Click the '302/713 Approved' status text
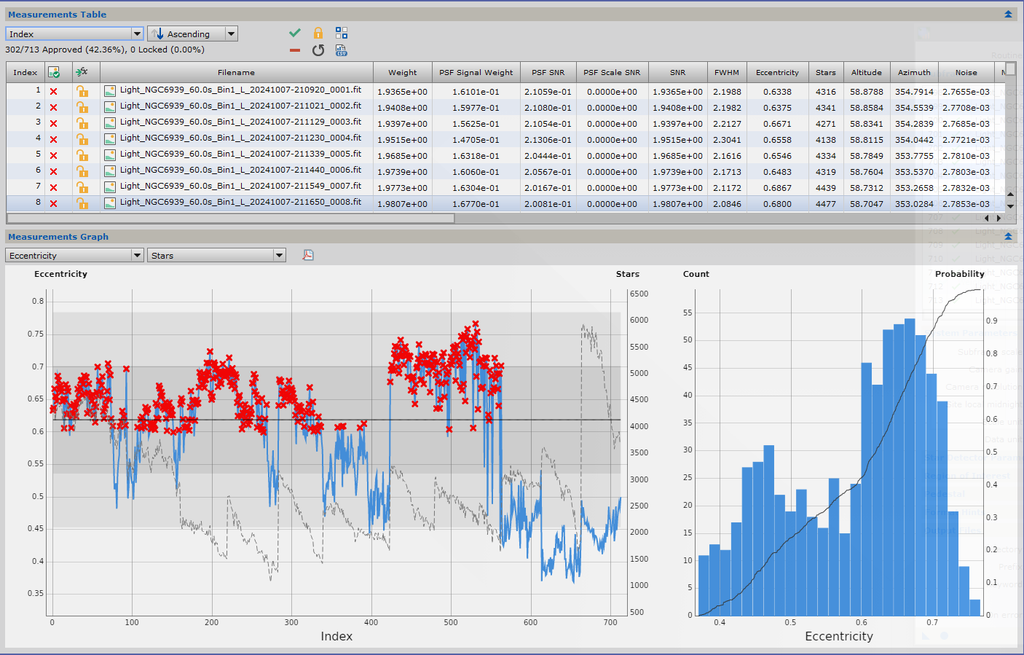The image size is (1024, 655). tap(104, 50)
